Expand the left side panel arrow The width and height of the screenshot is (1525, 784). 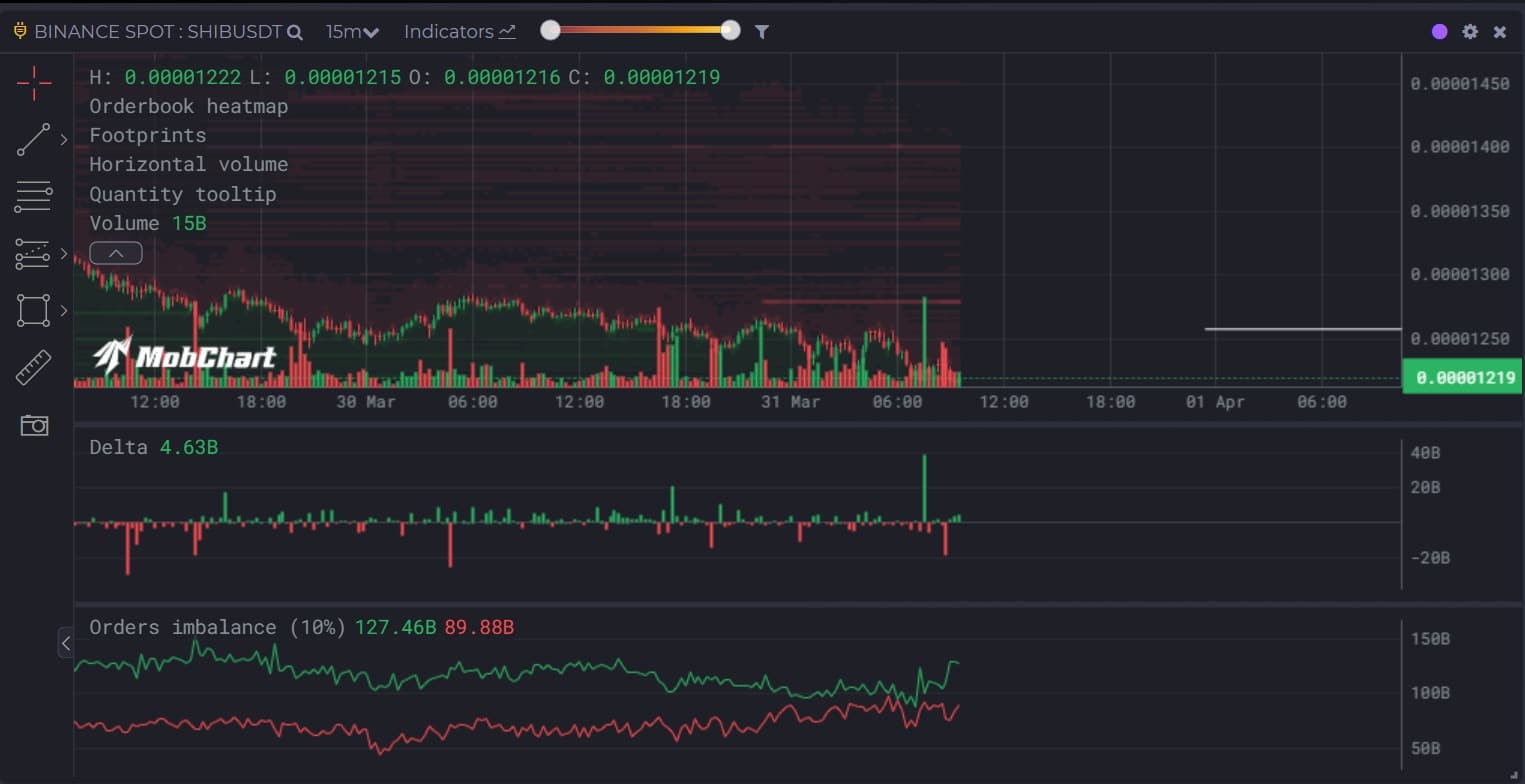tap(65, 643)
